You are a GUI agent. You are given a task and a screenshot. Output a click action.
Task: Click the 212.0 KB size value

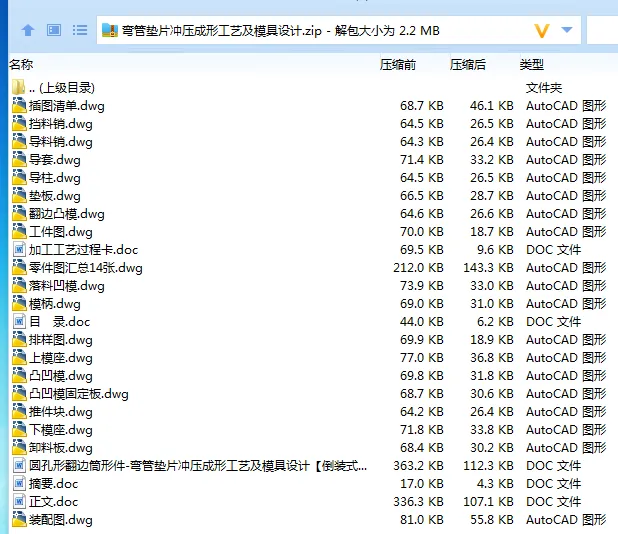click(x=418, y=268)
